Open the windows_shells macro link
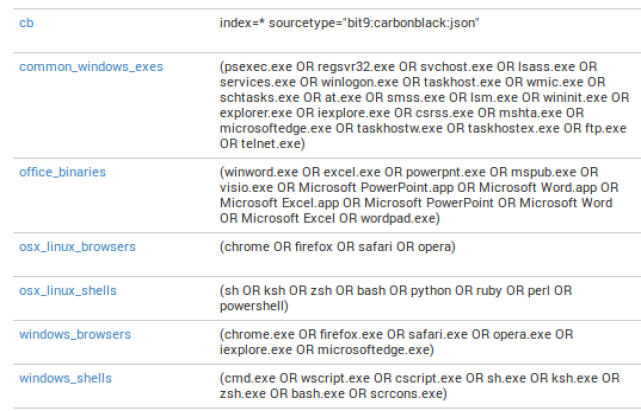This screenshot has height=411, width=641. 65,378
